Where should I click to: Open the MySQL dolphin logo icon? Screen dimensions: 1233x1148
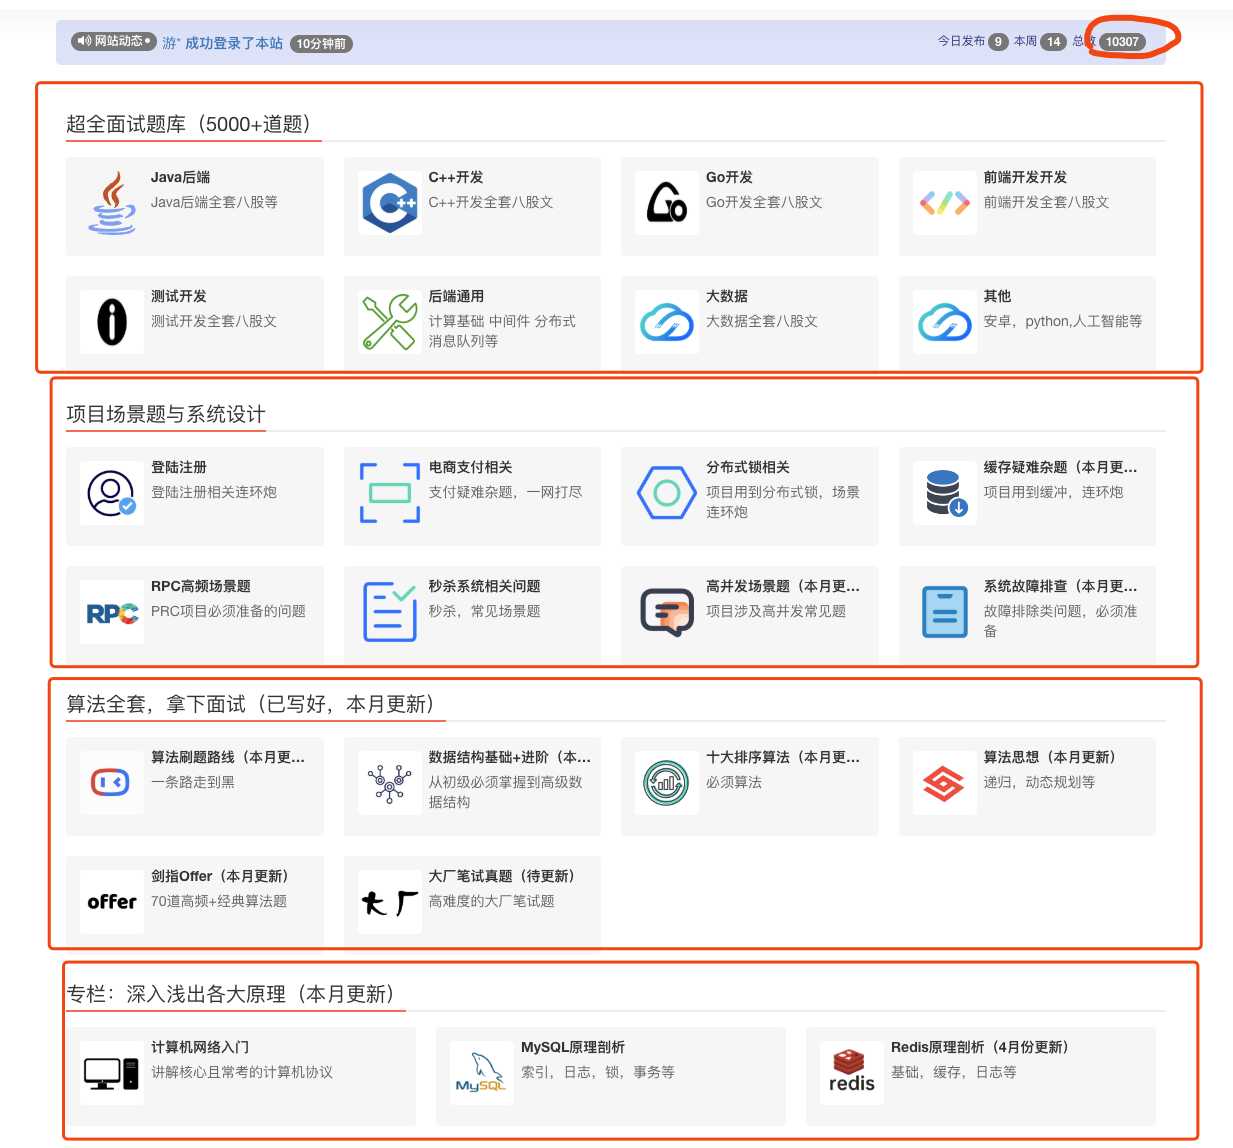tap(481, 1074)
